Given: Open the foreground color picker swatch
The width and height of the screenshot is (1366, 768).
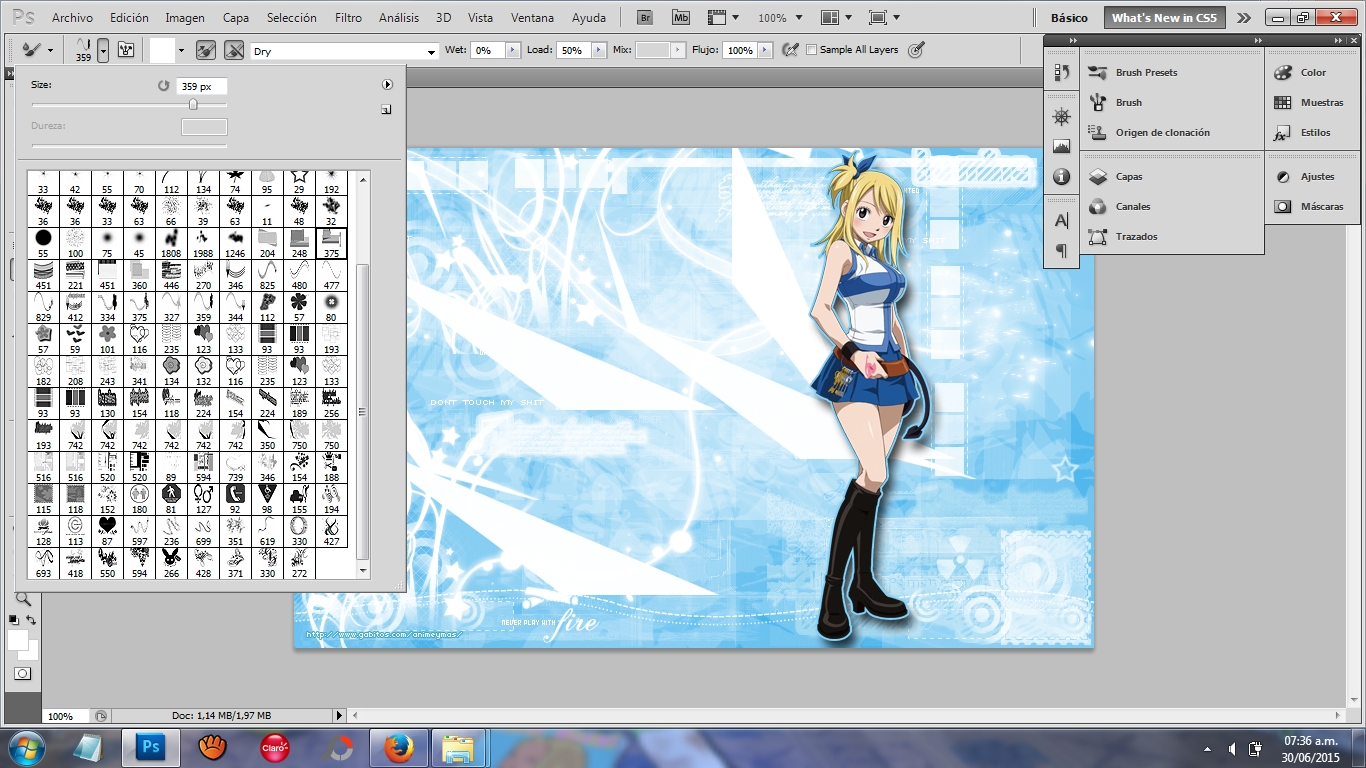Looking at the screenshot, I should pos(17,639).
